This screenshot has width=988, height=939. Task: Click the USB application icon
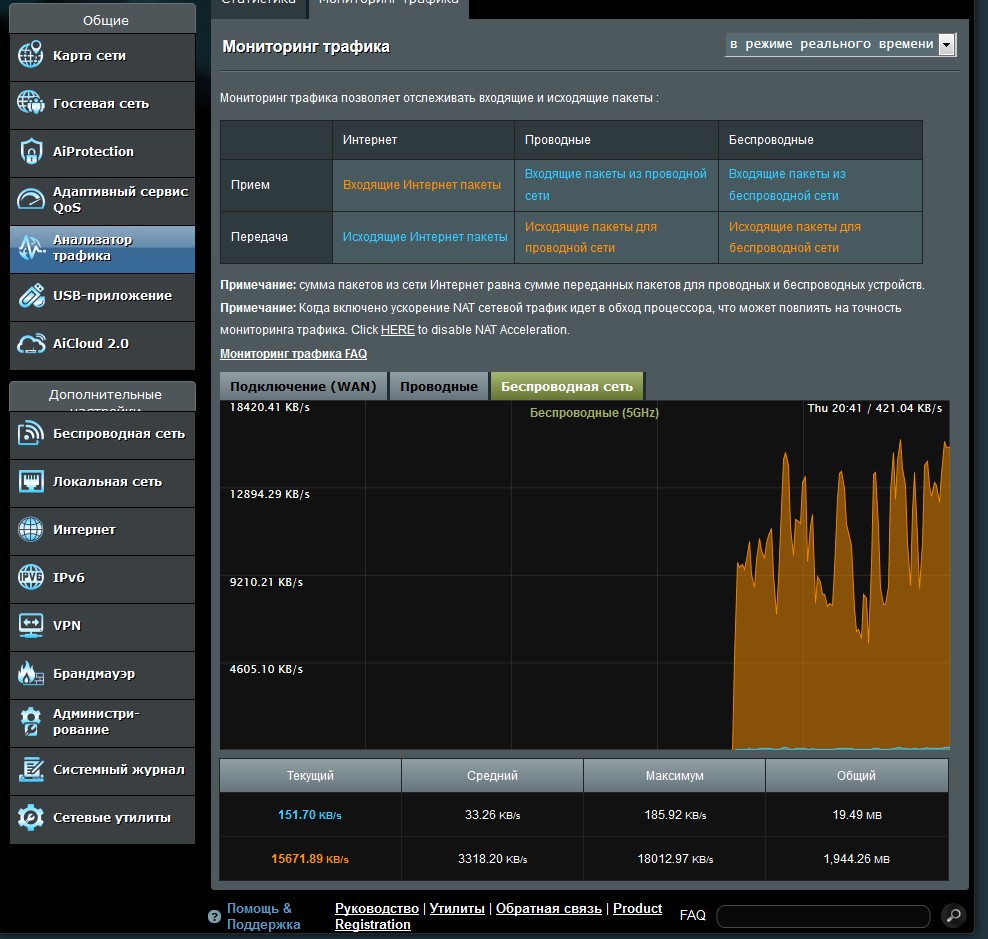(x=31, y=296)
